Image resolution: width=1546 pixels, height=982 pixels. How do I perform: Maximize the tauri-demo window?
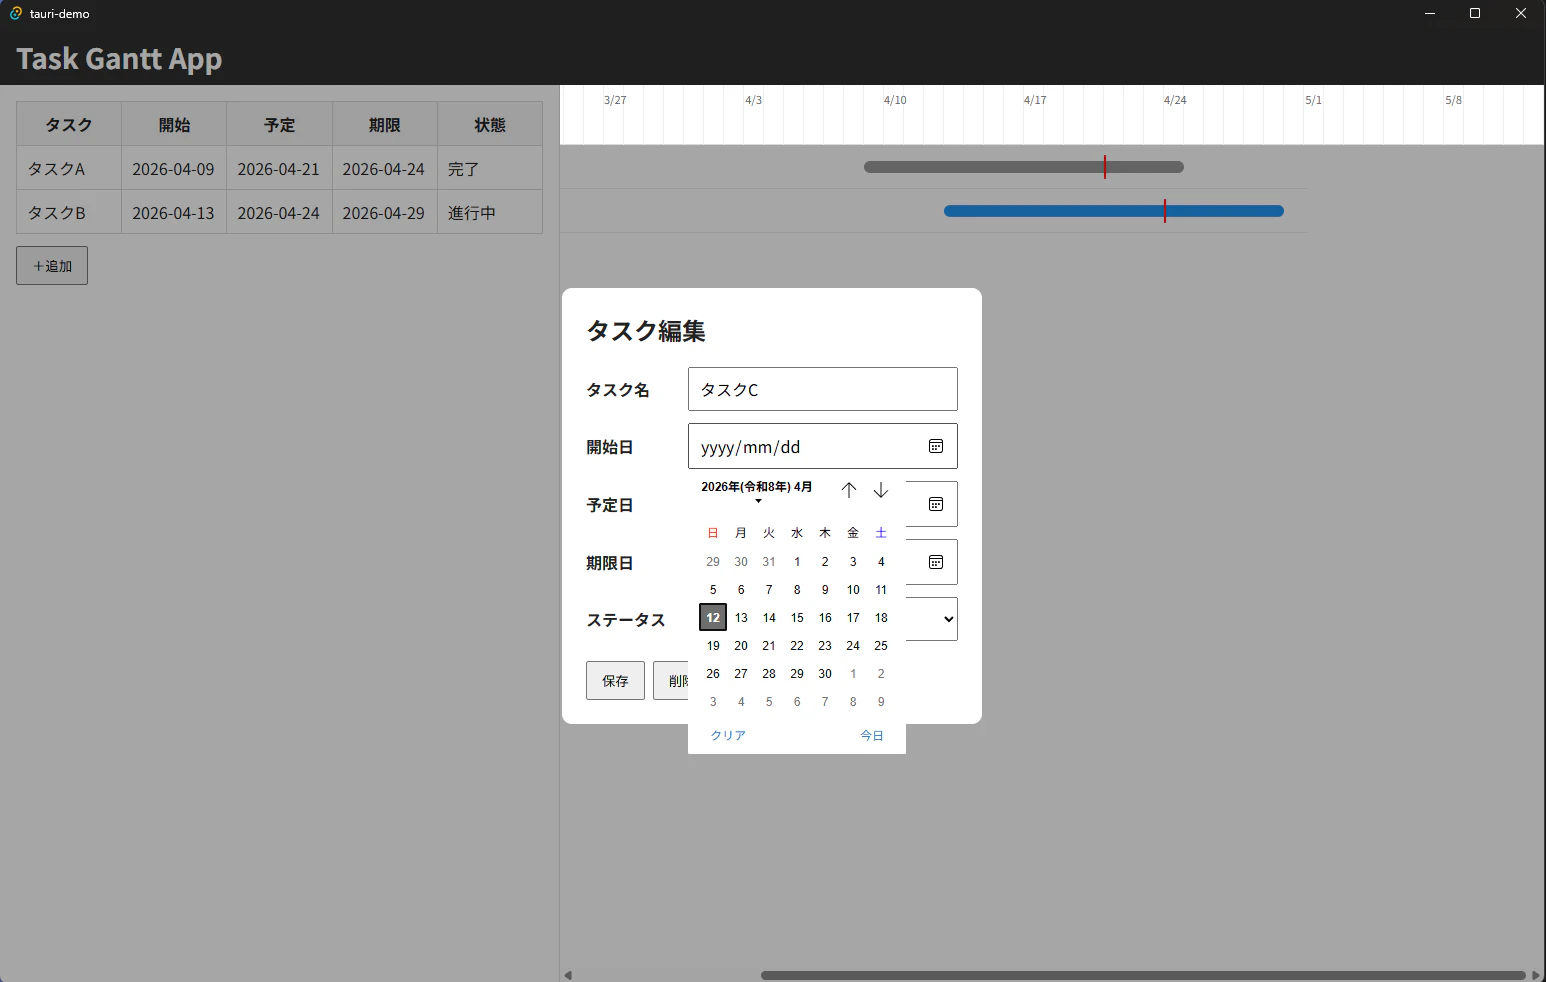pos(1475,13)
